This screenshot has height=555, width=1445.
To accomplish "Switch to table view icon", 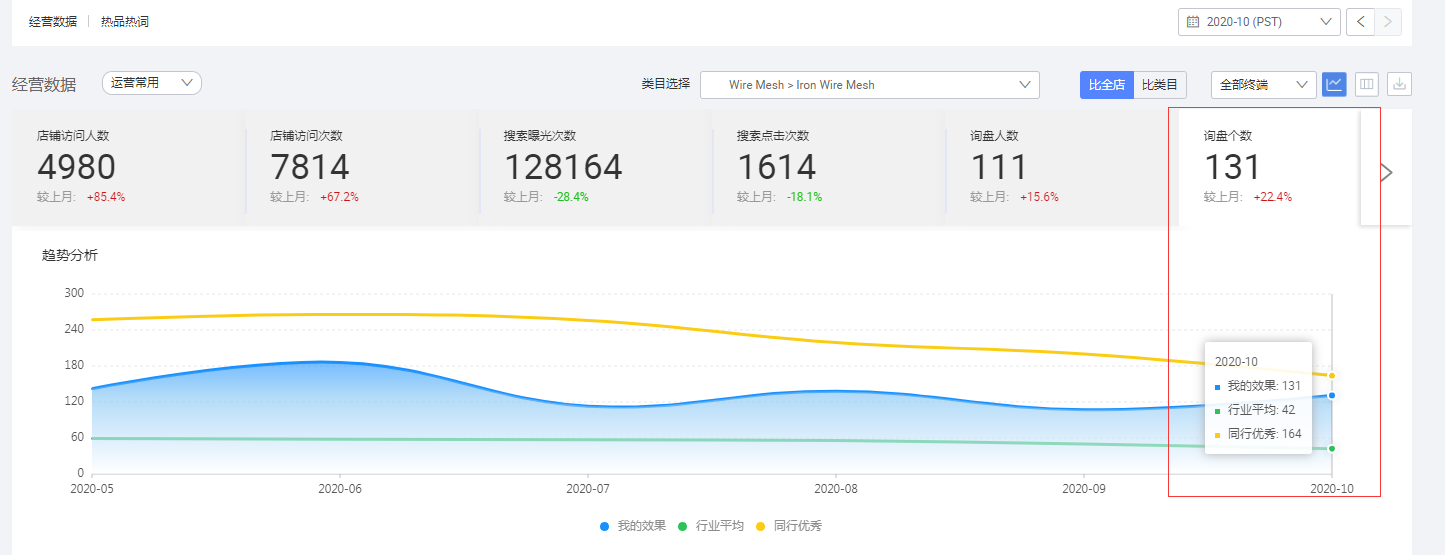I will 1367,85.
